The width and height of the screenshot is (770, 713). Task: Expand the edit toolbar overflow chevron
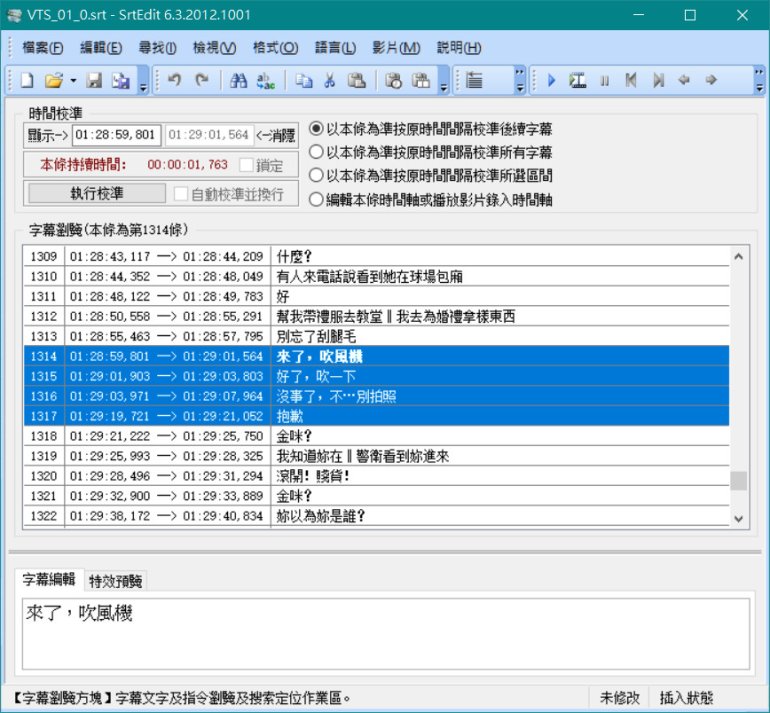(x=443, y=80)
